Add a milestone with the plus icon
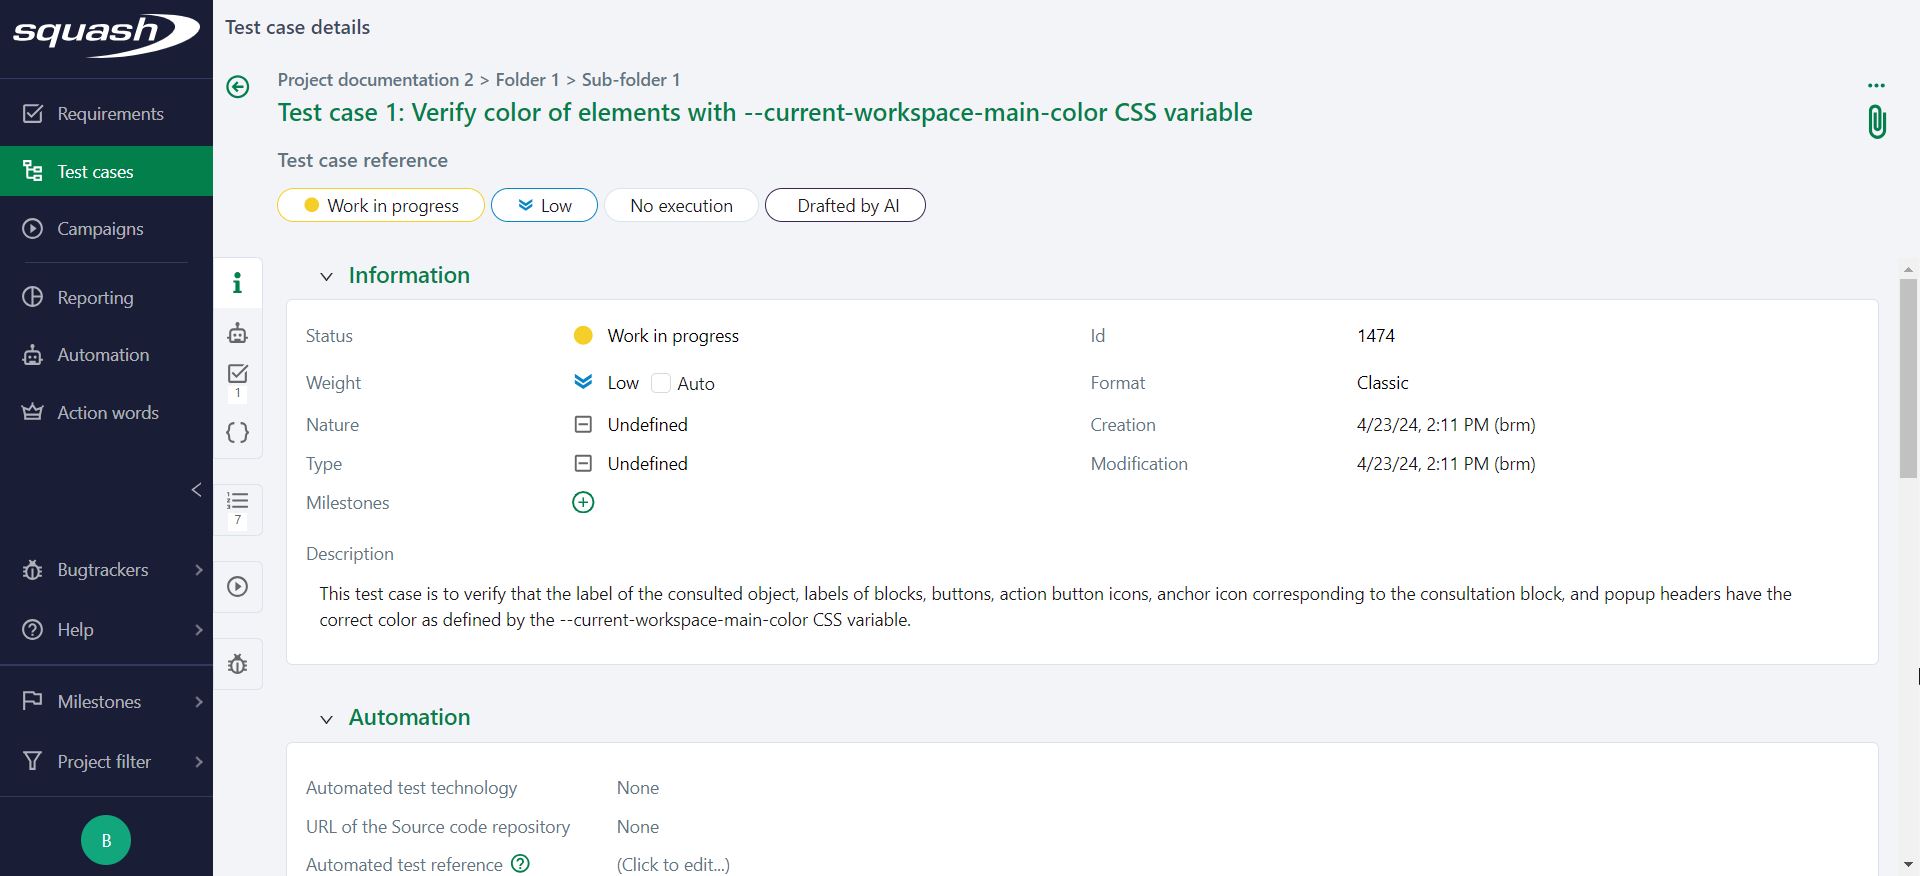Screen dimensions: 1920x876 point(583,503)
